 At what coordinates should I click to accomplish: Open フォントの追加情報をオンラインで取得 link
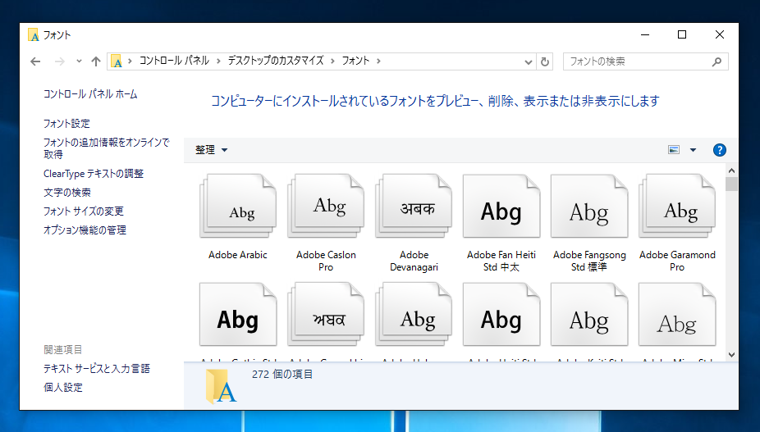[106, 148]
